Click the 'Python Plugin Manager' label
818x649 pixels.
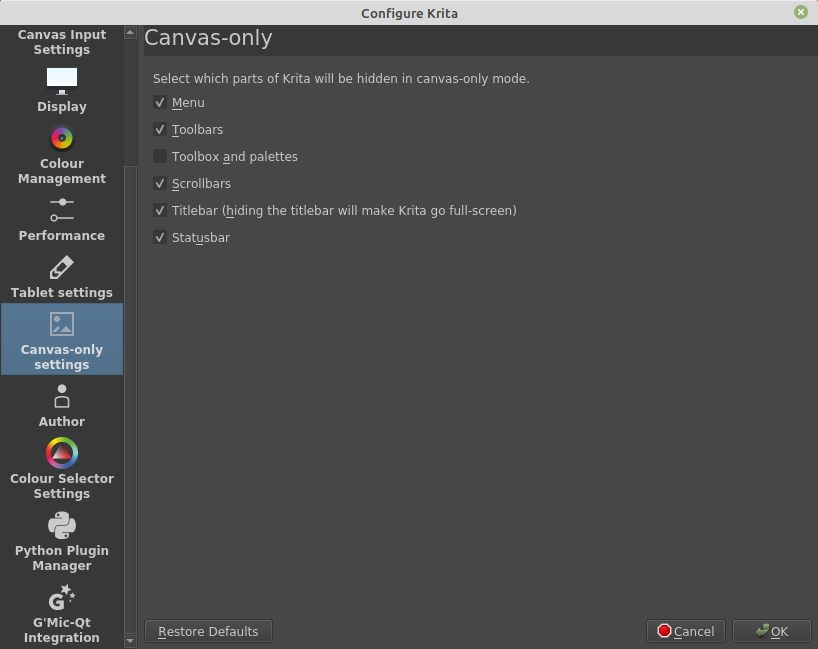click(62, 558)
